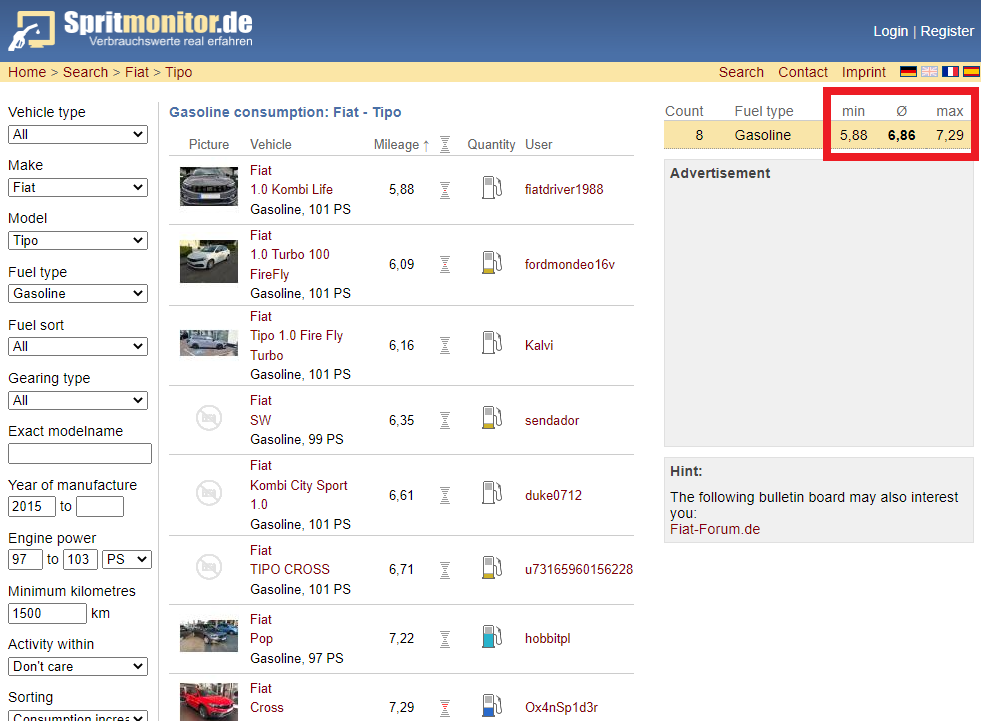Open the Model dropdown showing Tipo
The image size is (981, 721).
tap(78, 241)
